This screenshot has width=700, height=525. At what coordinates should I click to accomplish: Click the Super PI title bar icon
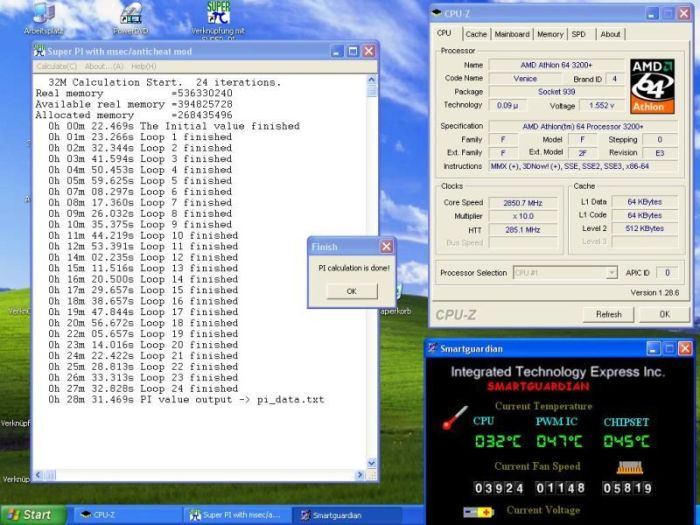tap(40, 51)
